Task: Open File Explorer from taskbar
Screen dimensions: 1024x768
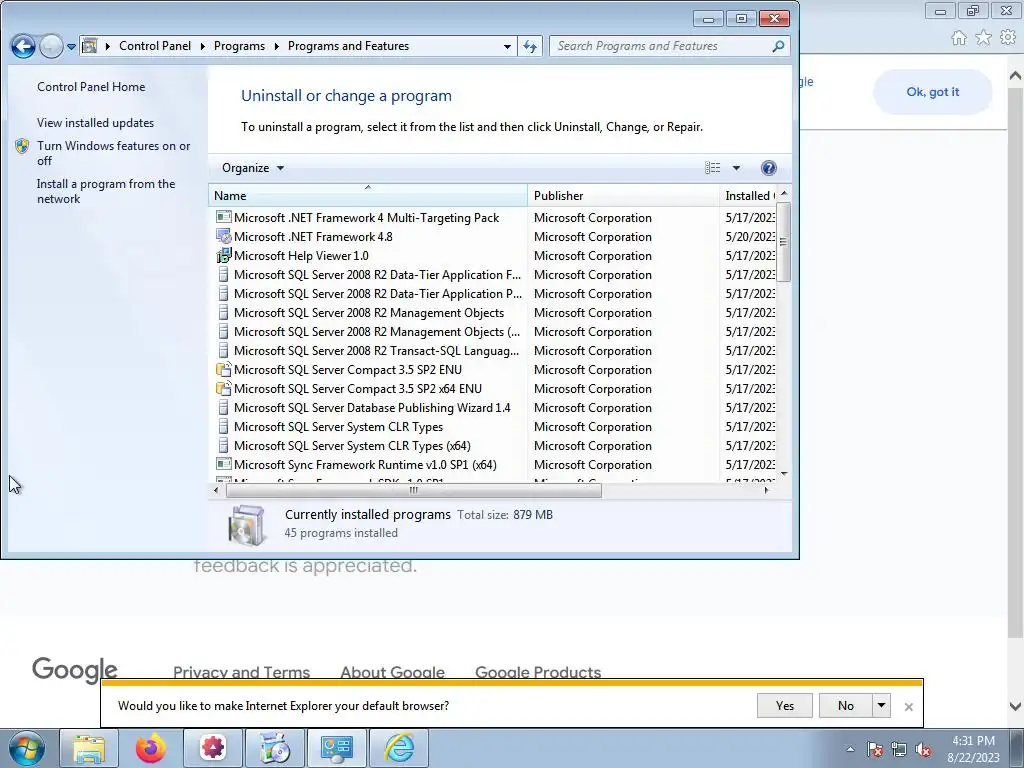Action: pyautogui.click(x=89, y=748)
